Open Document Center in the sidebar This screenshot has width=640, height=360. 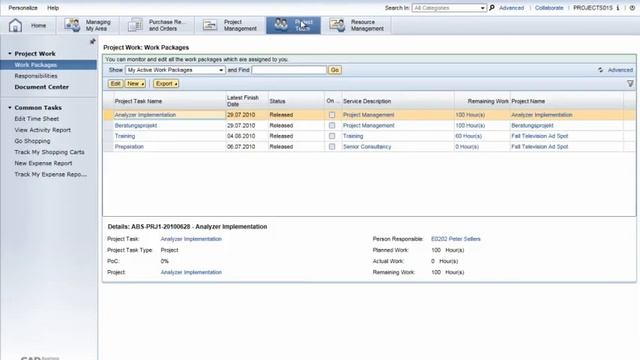(x=42, y=87)
